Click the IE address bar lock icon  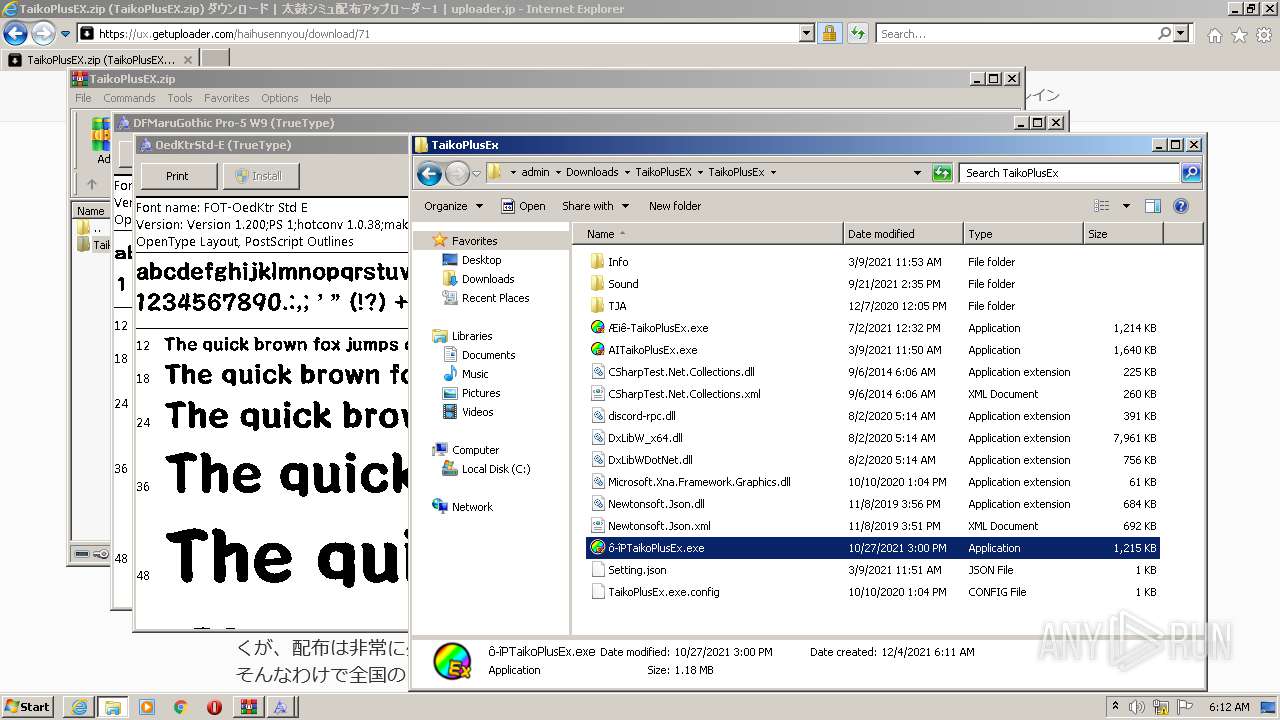pyautogui.click(x=829, y=33)
